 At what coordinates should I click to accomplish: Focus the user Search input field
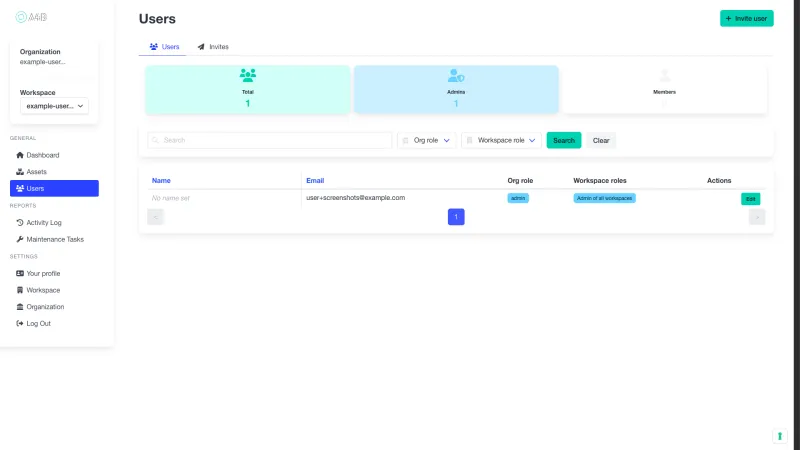[269, 140]
